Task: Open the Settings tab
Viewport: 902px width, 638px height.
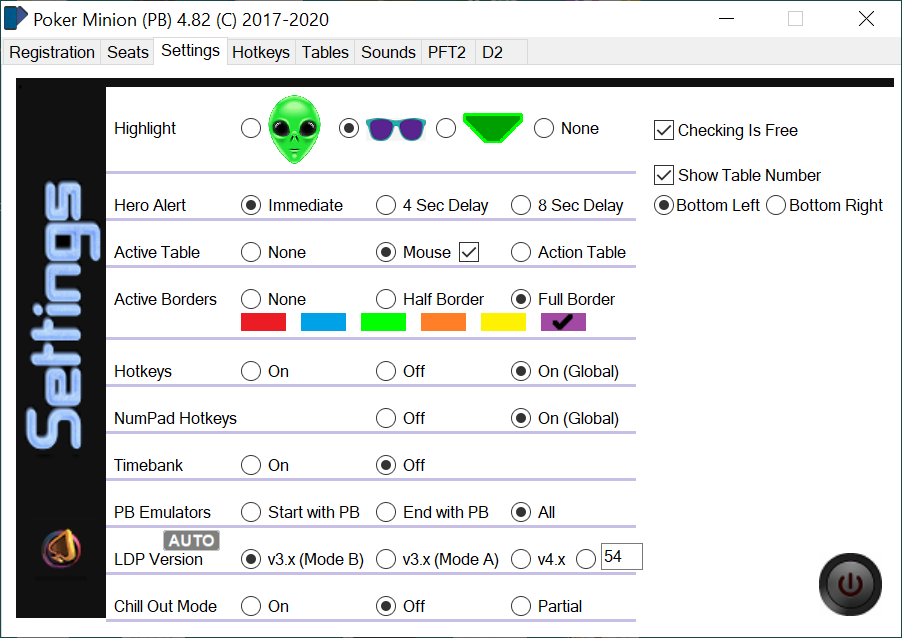Action: click(x=190, y=51)
